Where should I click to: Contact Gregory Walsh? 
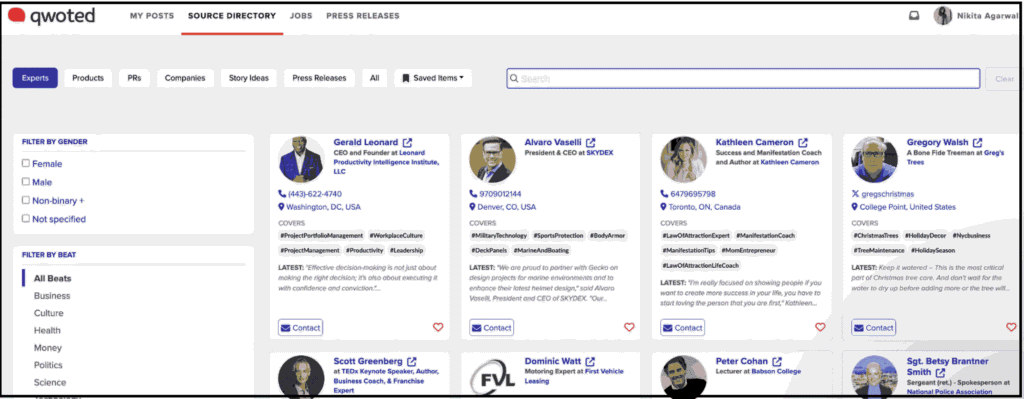tap(874, 328)
